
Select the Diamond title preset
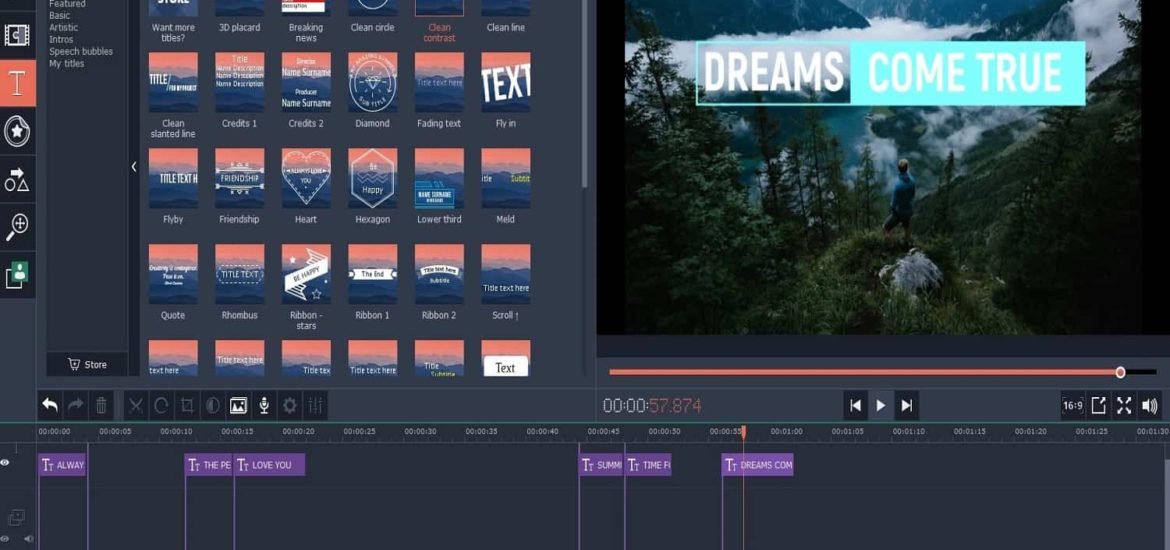point(372,82)
